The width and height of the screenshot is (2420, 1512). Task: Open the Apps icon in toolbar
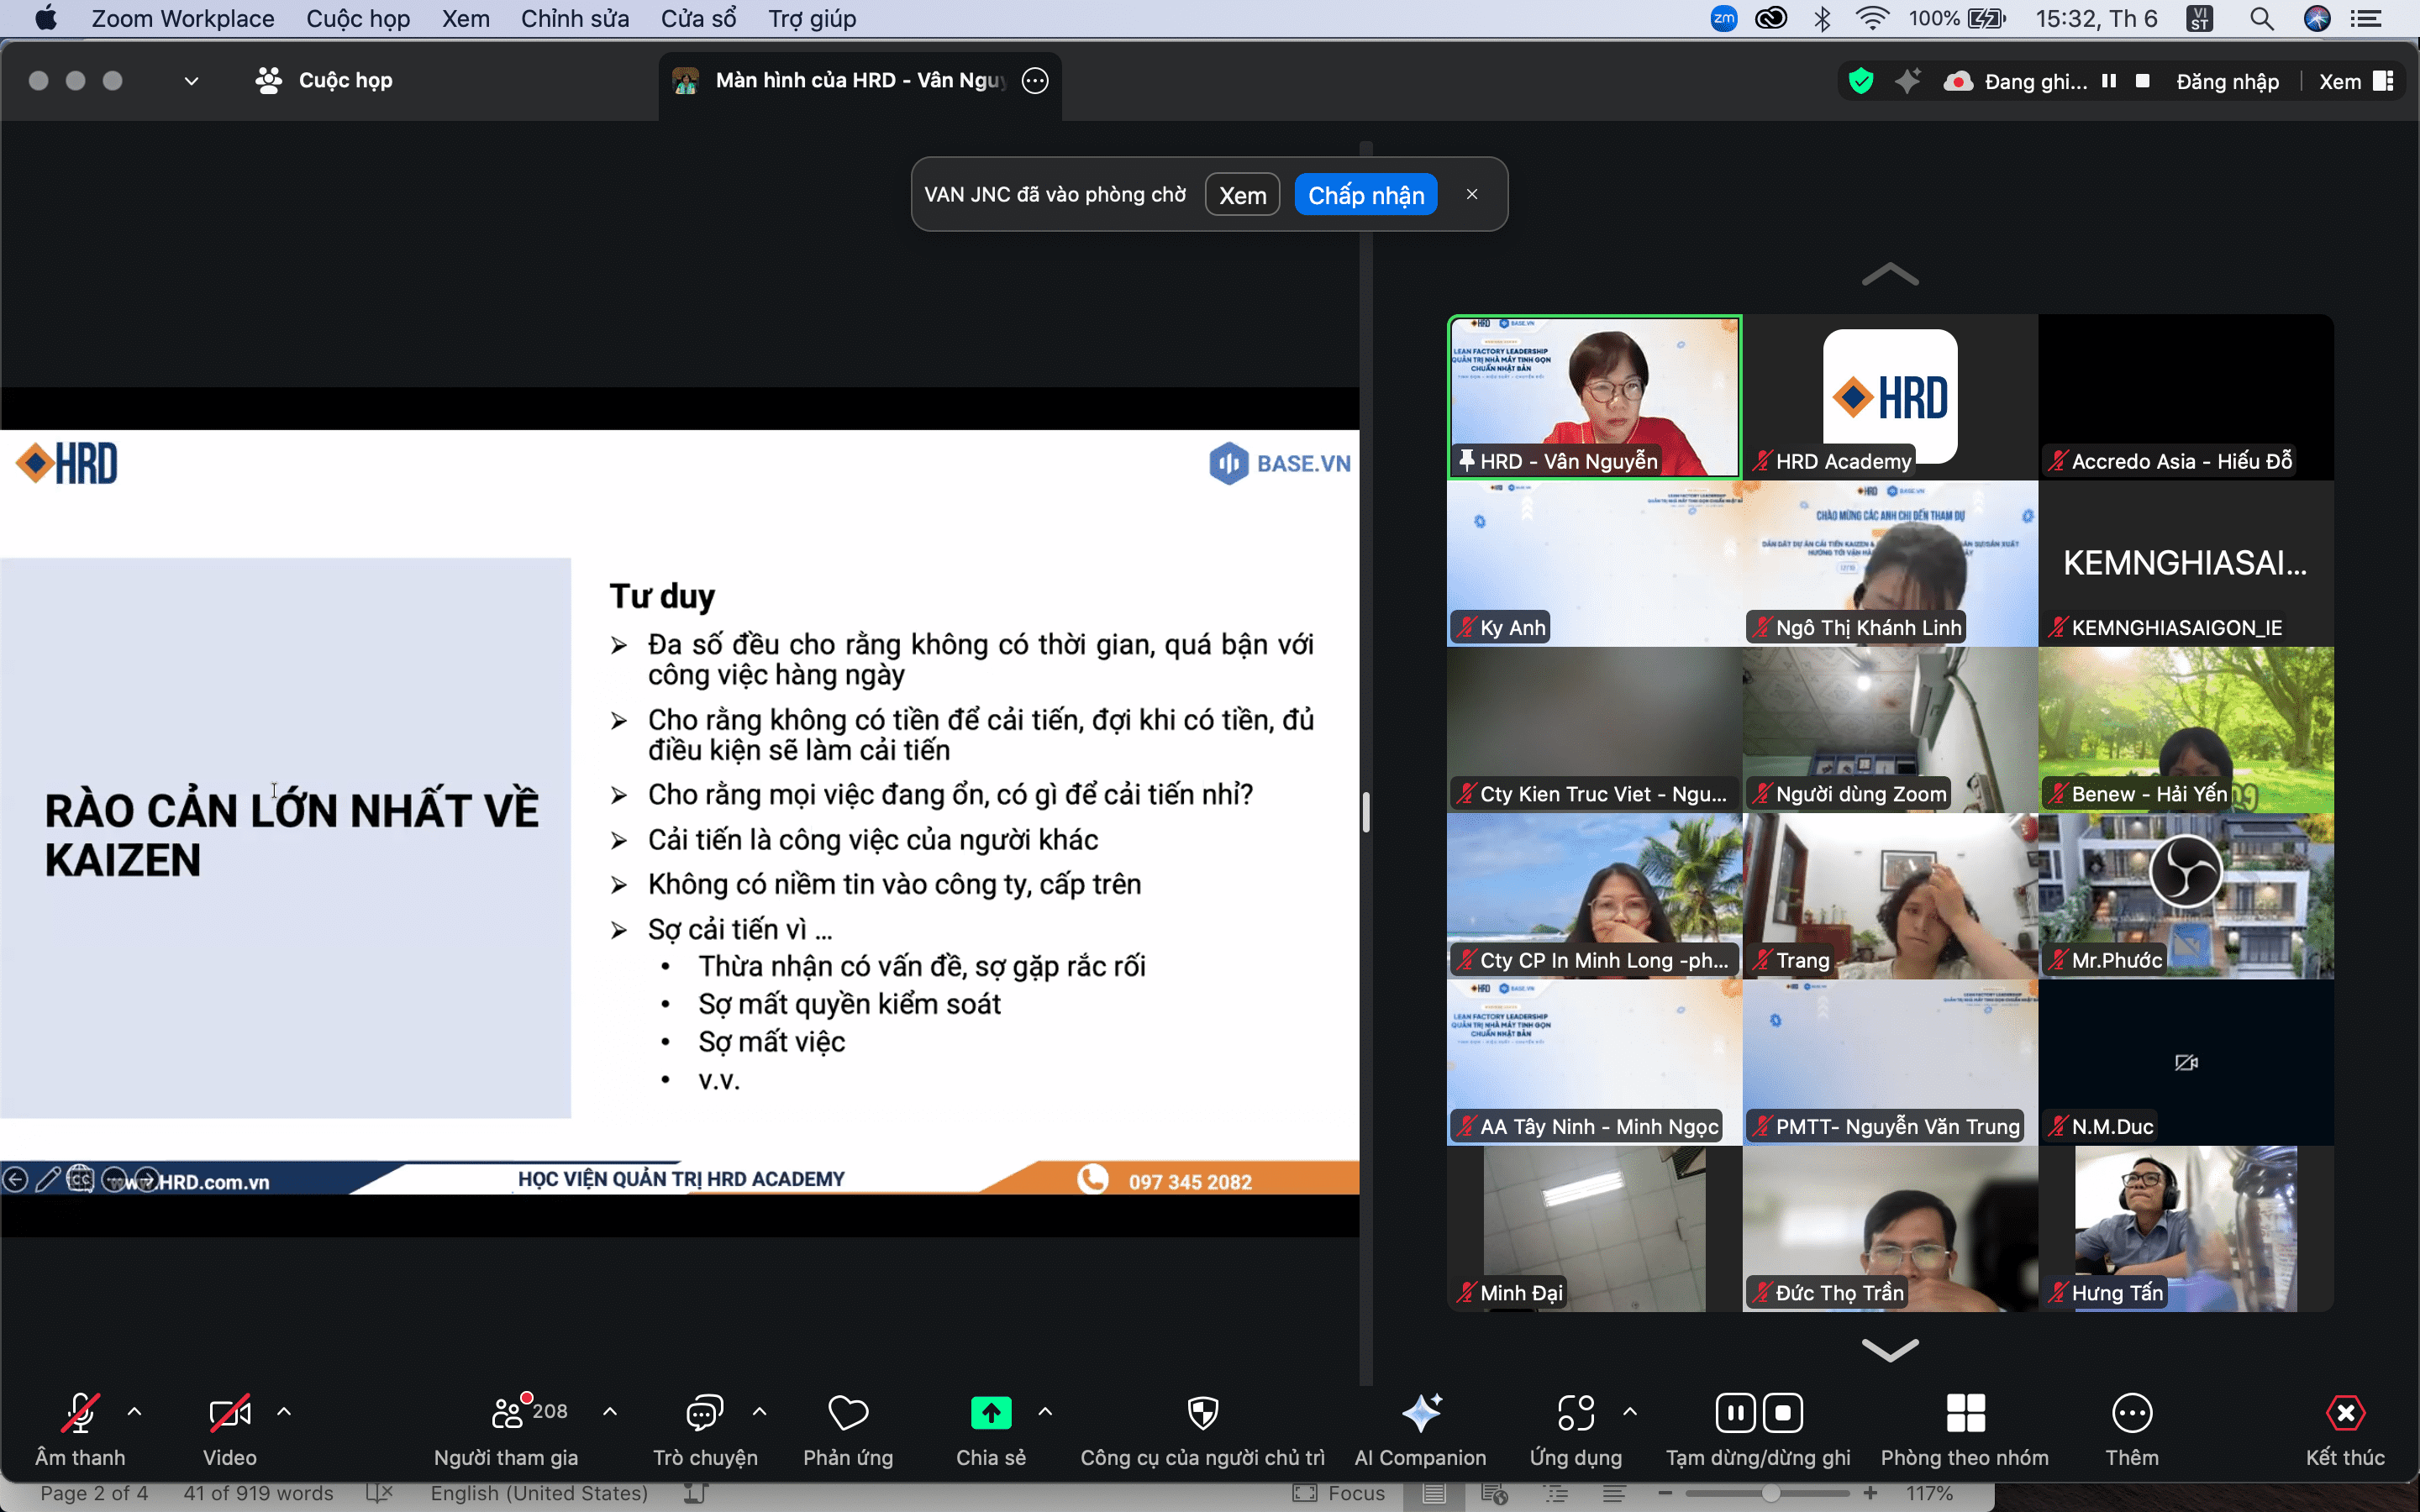(1575, 1413)
